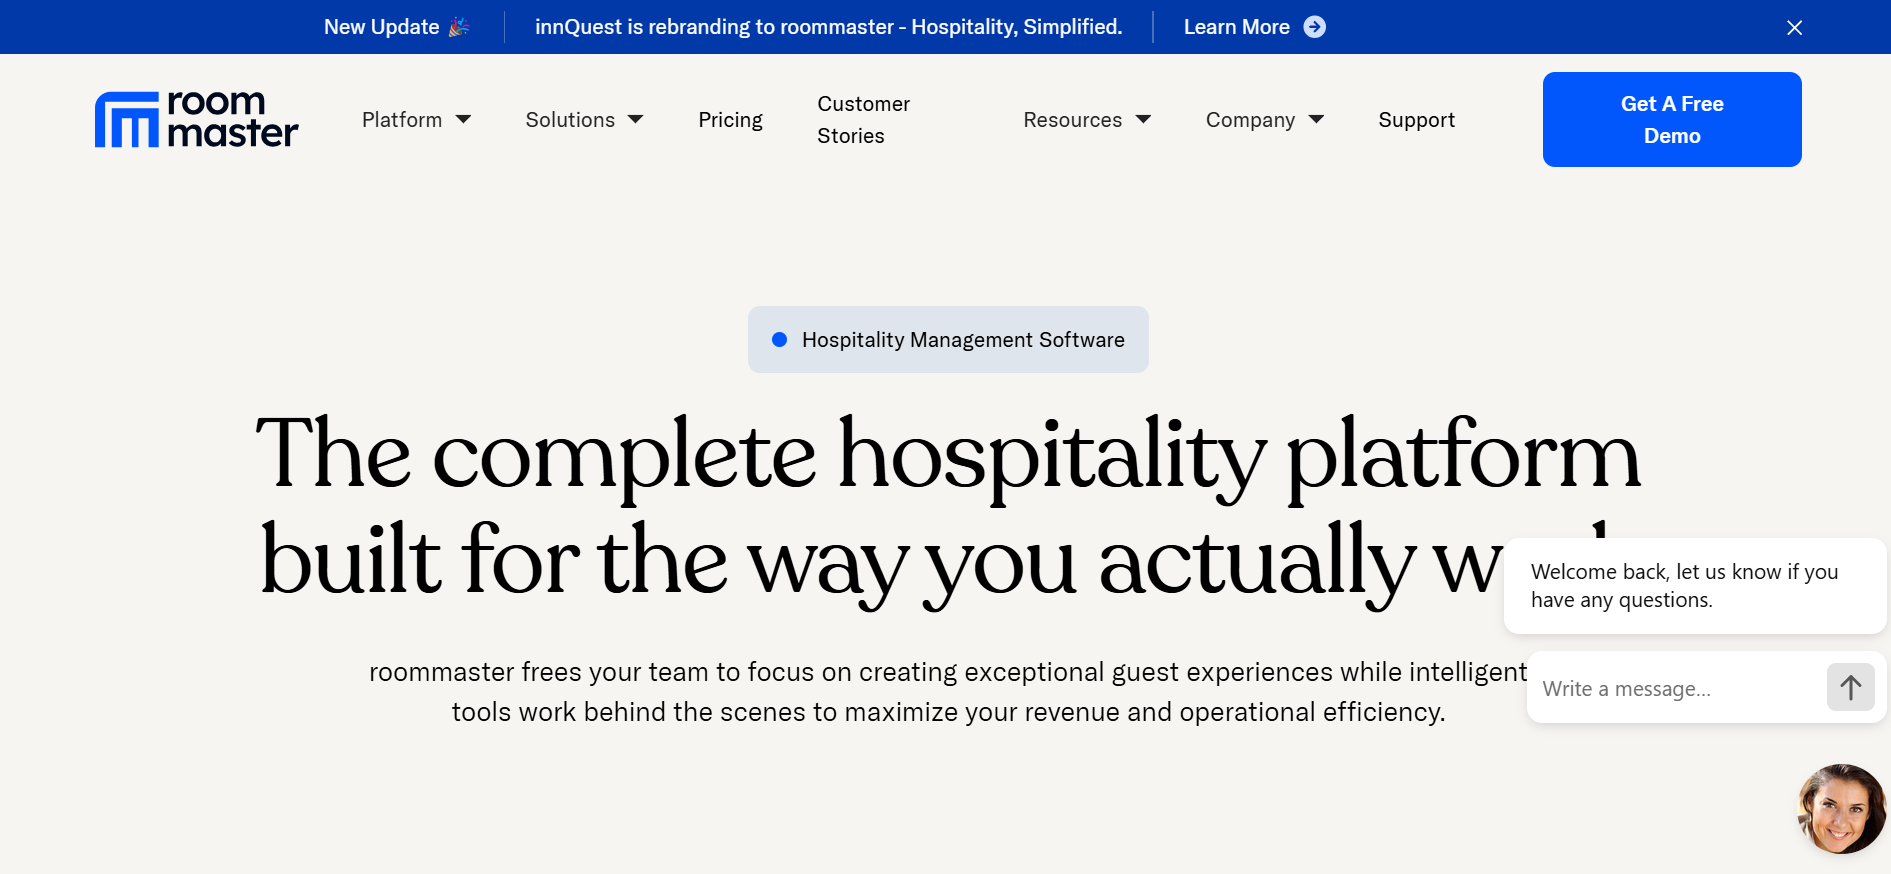Click the blue dot in the badge
Viewport: 1891px width, 874px height.
780,340
